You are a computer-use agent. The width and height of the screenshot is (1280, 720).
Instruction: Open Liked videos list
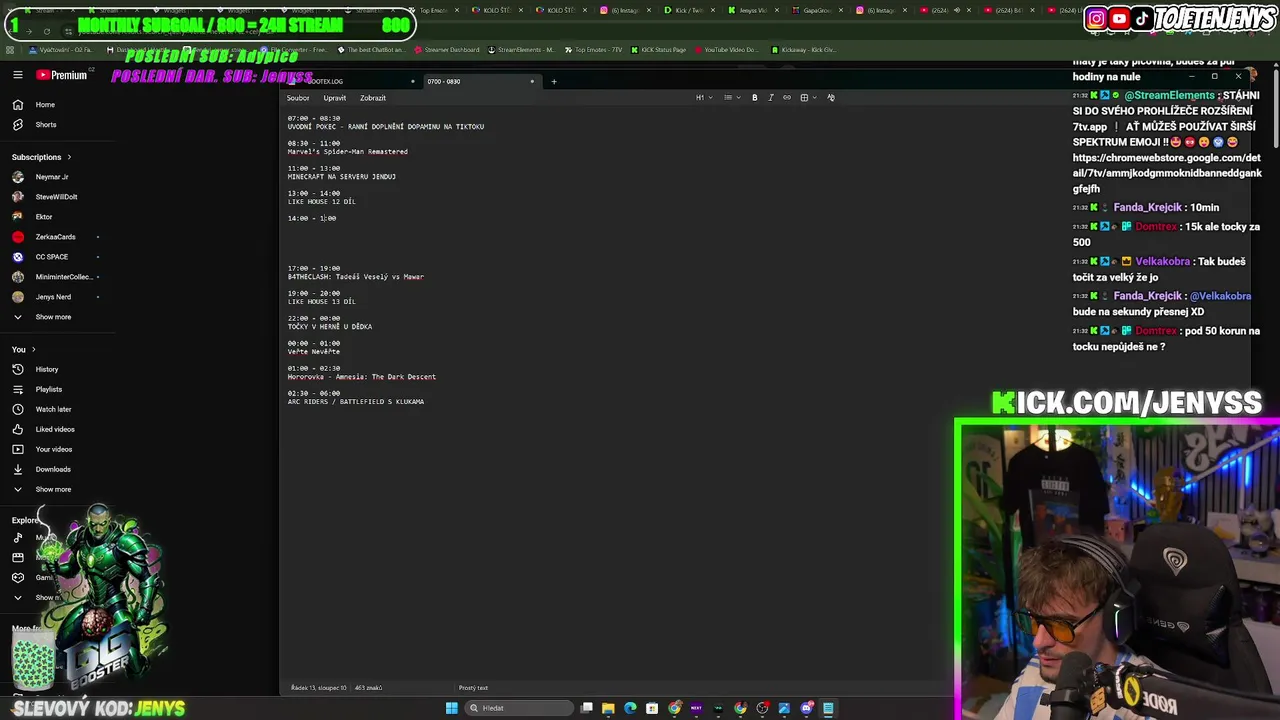coord(55,430)
